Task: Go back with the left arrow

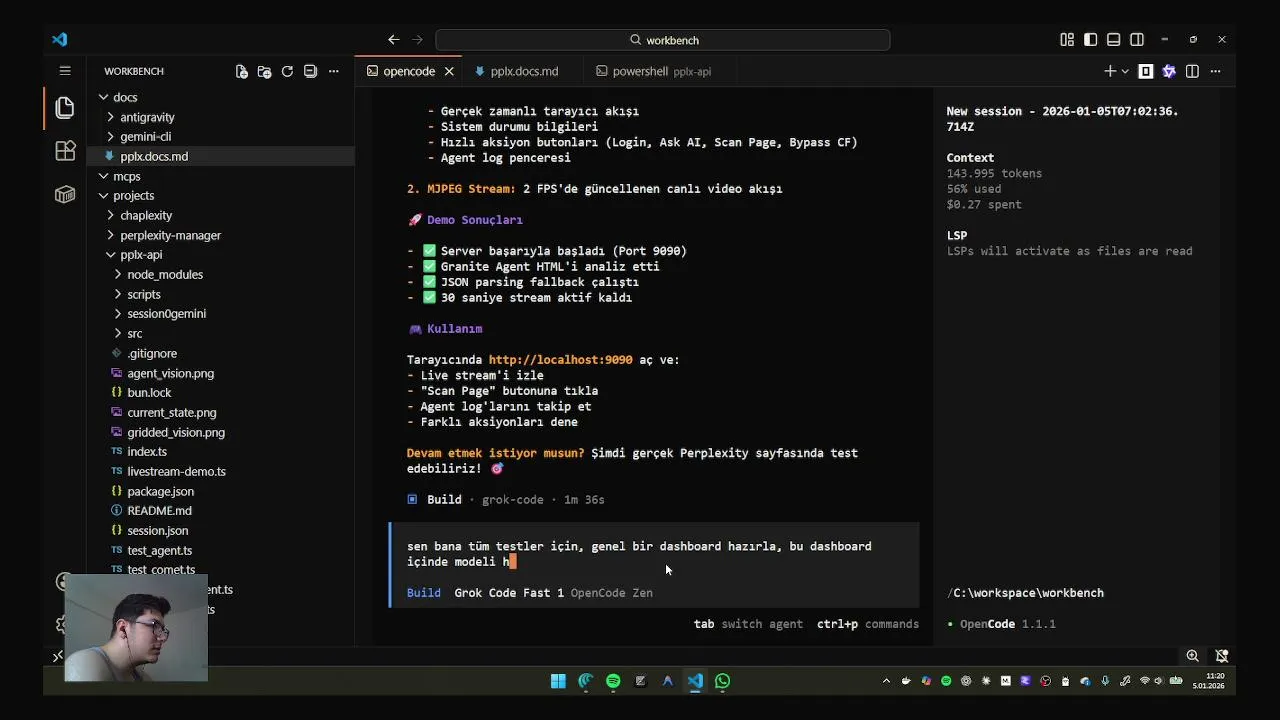Action: [x=394, y=40]
